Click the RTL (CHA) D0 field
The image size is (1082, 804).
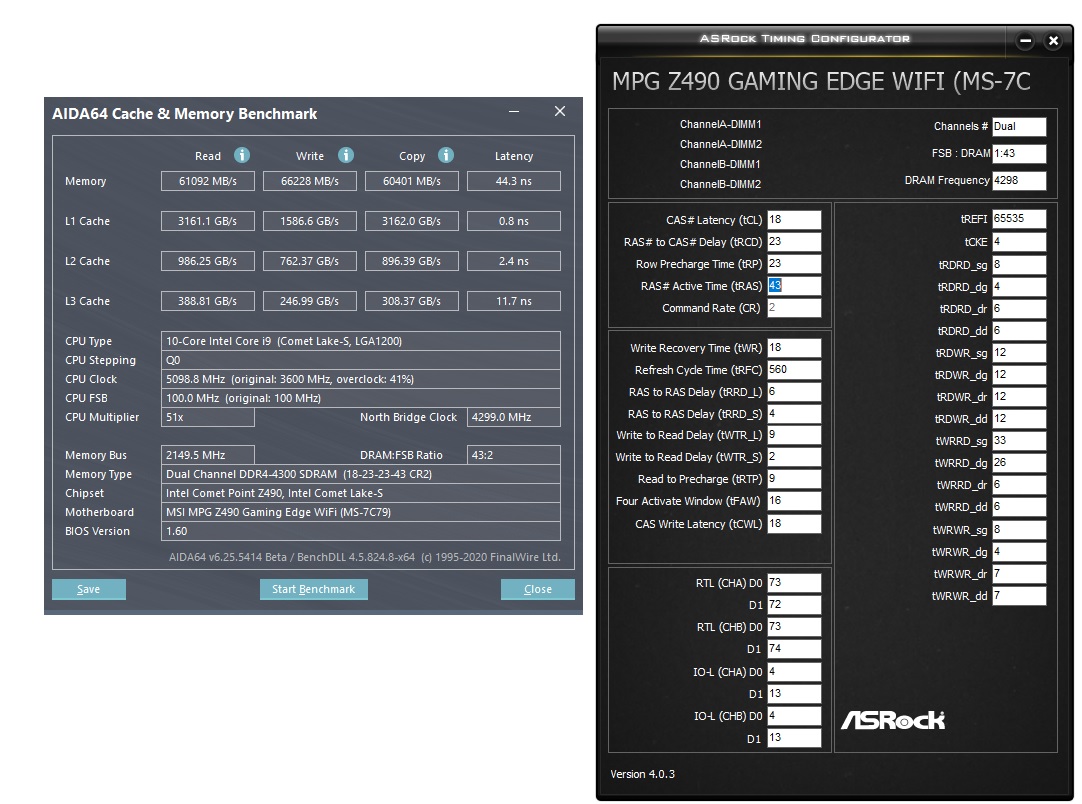click(x=794, y=582)
